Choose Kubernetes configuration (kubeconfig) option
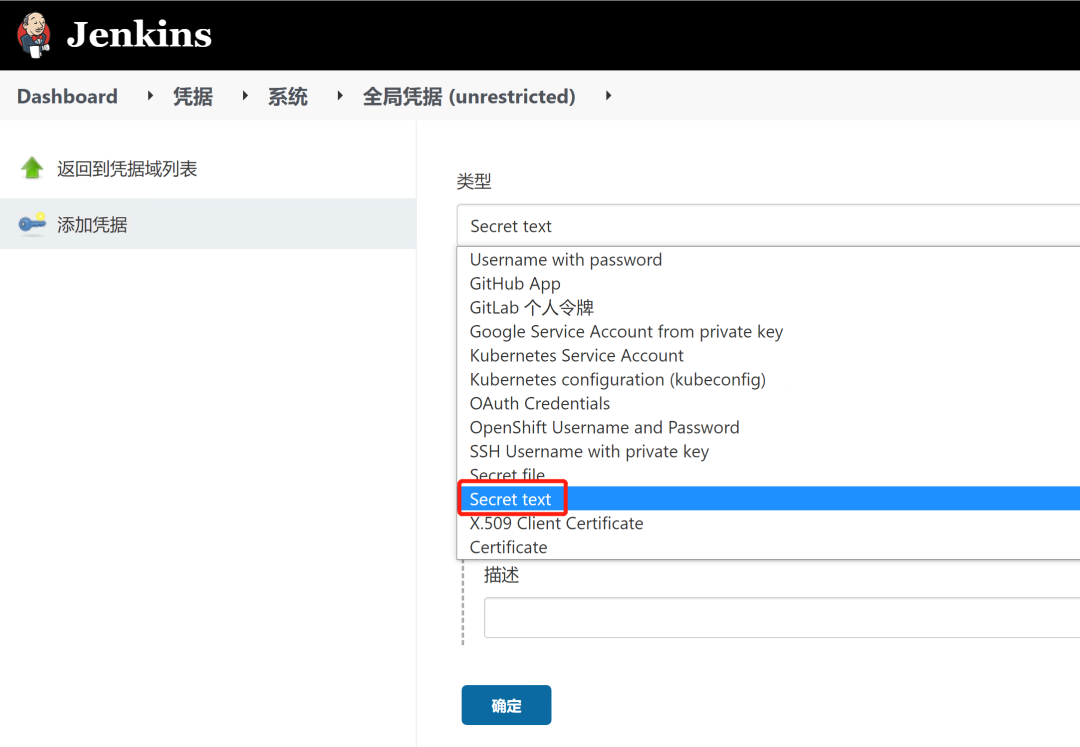The width and height of the screenshot is (1080, 747). 618,380
